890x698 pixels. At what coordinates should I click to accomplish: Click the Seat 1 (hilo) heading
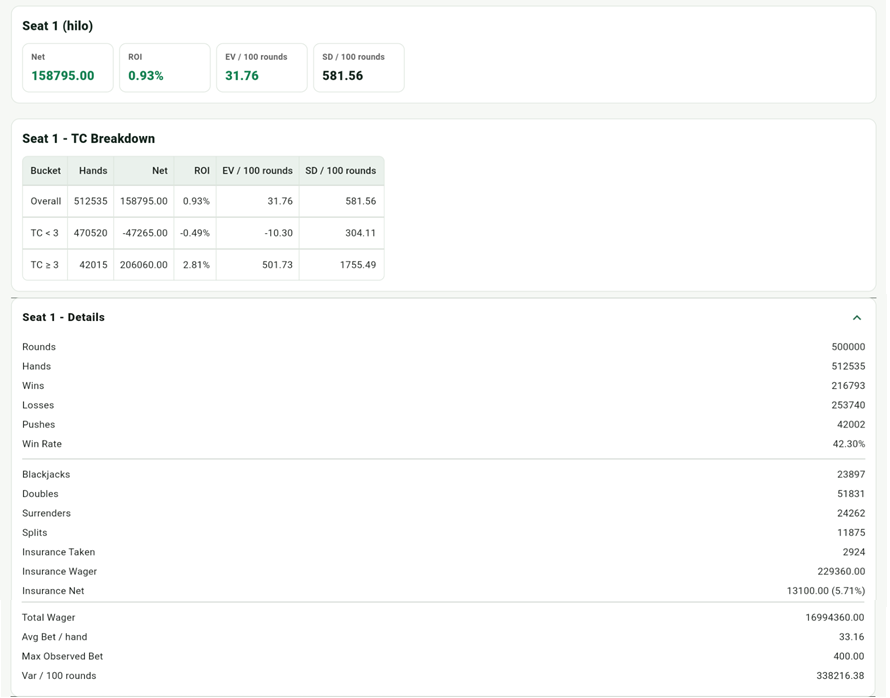click(x=57, y=26)
